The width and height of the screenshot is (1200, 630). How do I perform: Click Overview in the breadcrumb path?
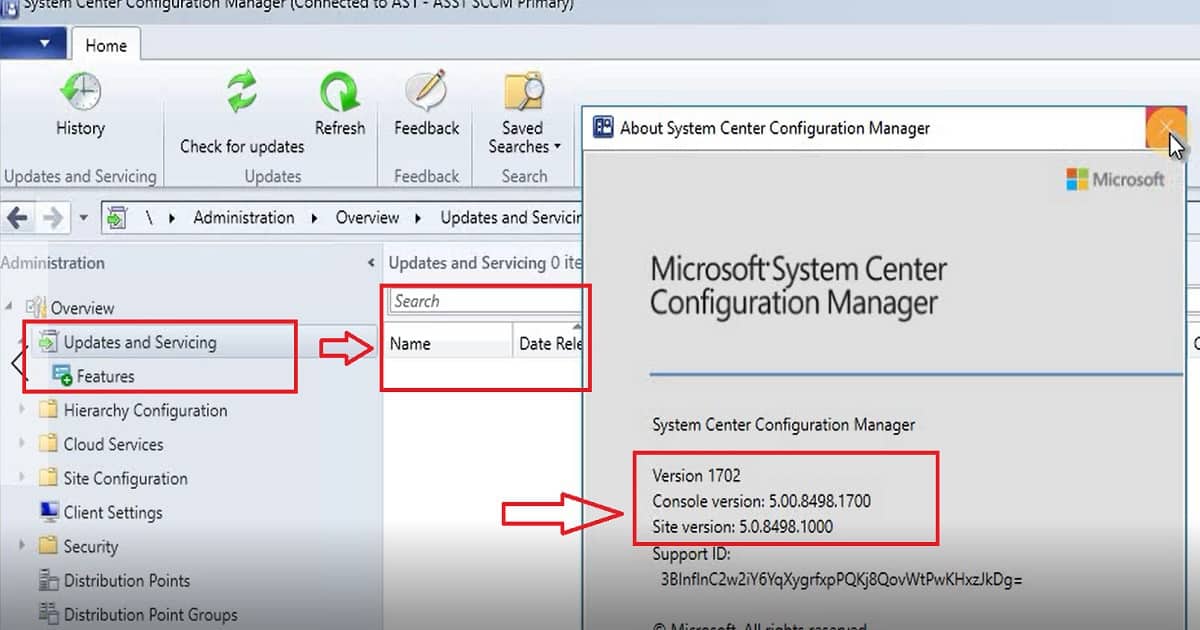coord(367,217)
